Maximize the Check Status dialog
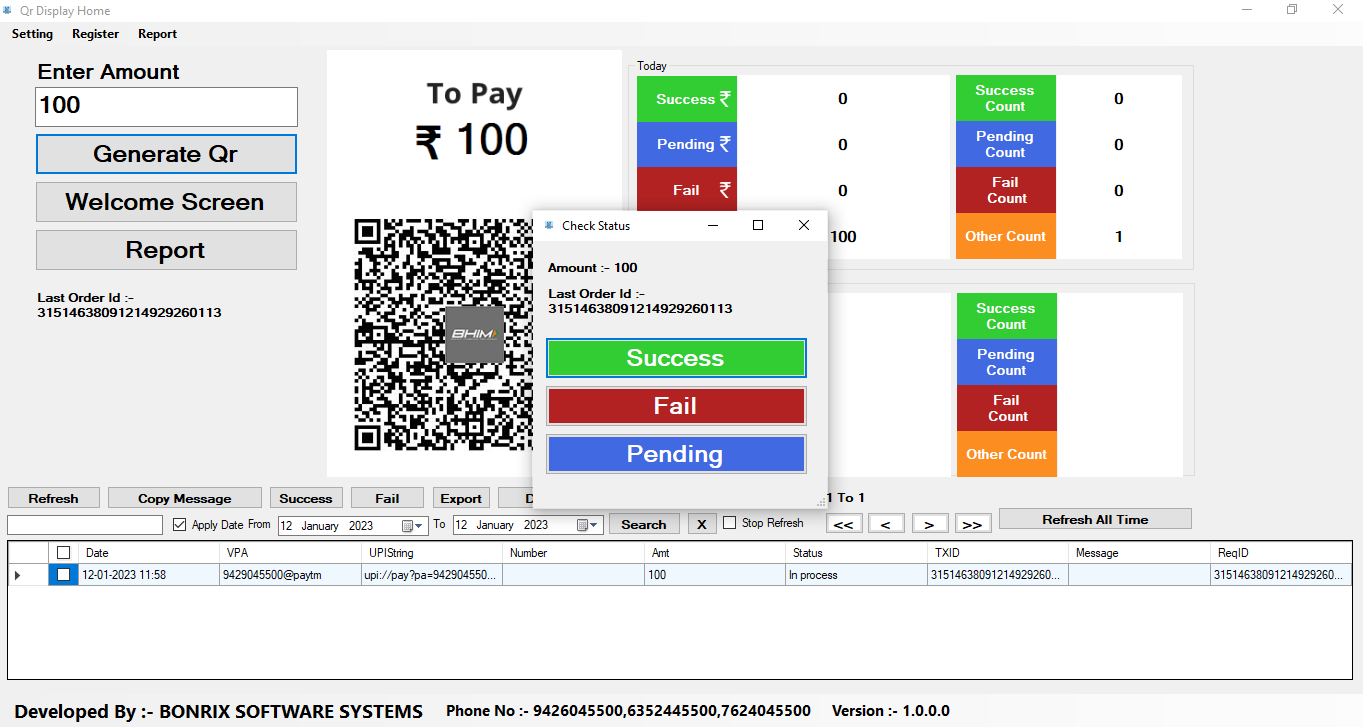 [x=758, y=226]
